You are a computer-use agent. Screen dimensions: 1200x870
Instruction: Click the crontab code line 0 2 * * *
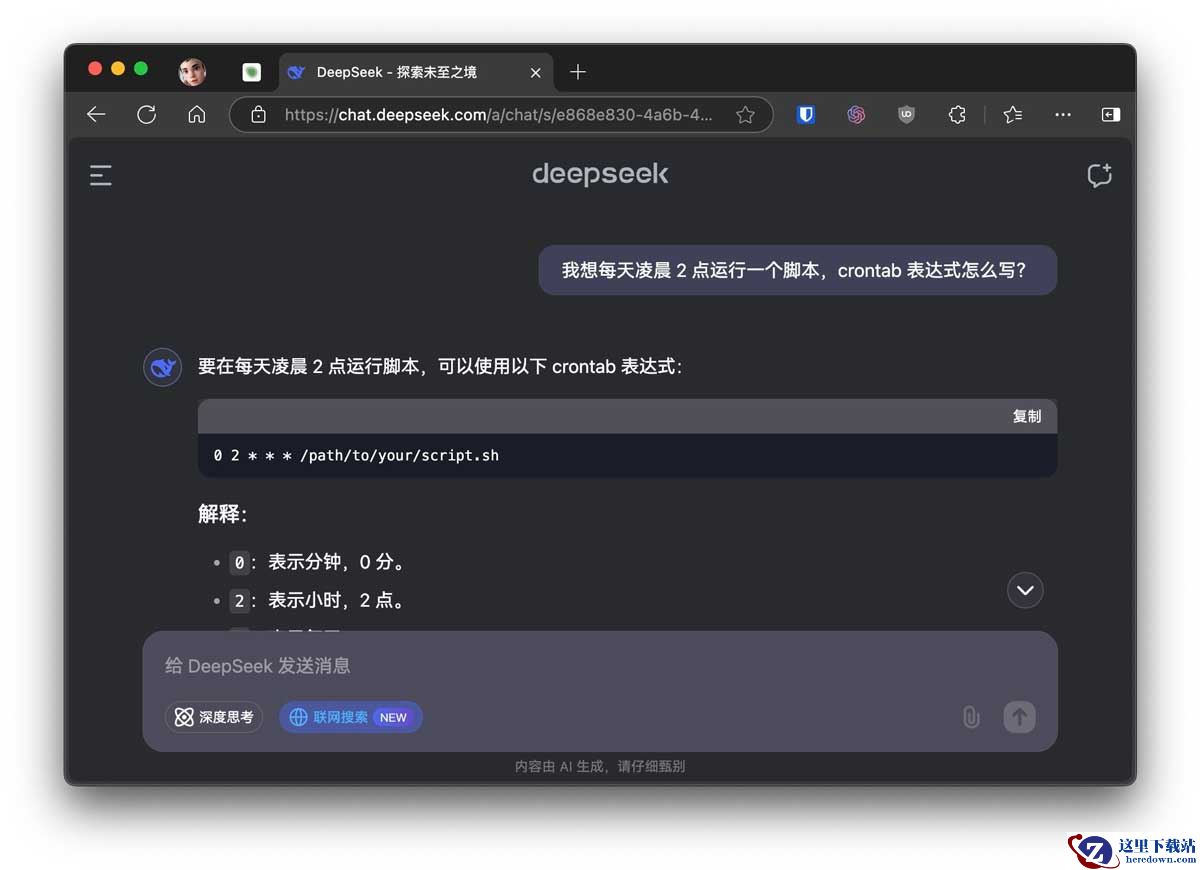coord(356,456)
